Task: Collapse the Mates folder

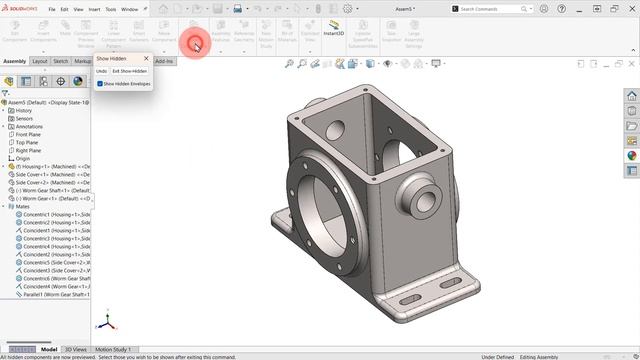Action: pyautogui.click(x=3, y=207)
